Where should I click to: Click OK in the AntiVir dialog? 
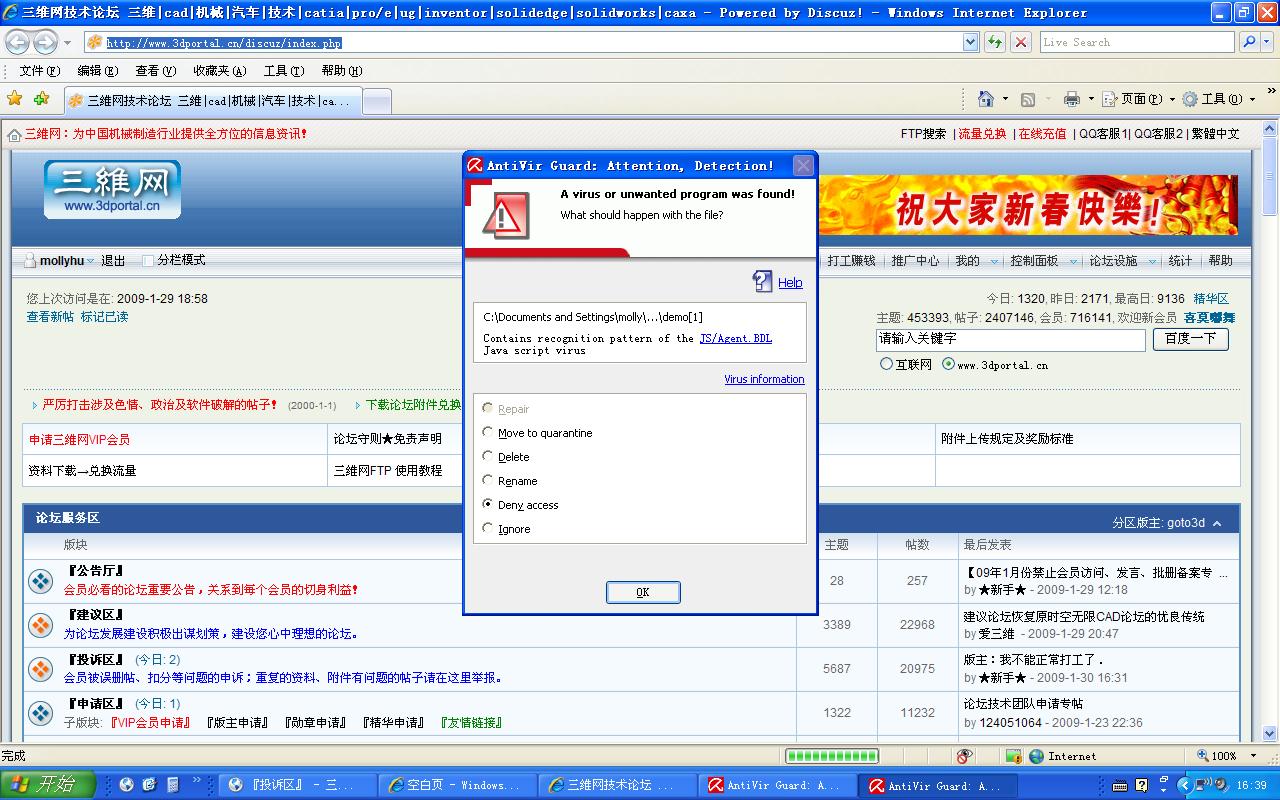click(643, 592)
